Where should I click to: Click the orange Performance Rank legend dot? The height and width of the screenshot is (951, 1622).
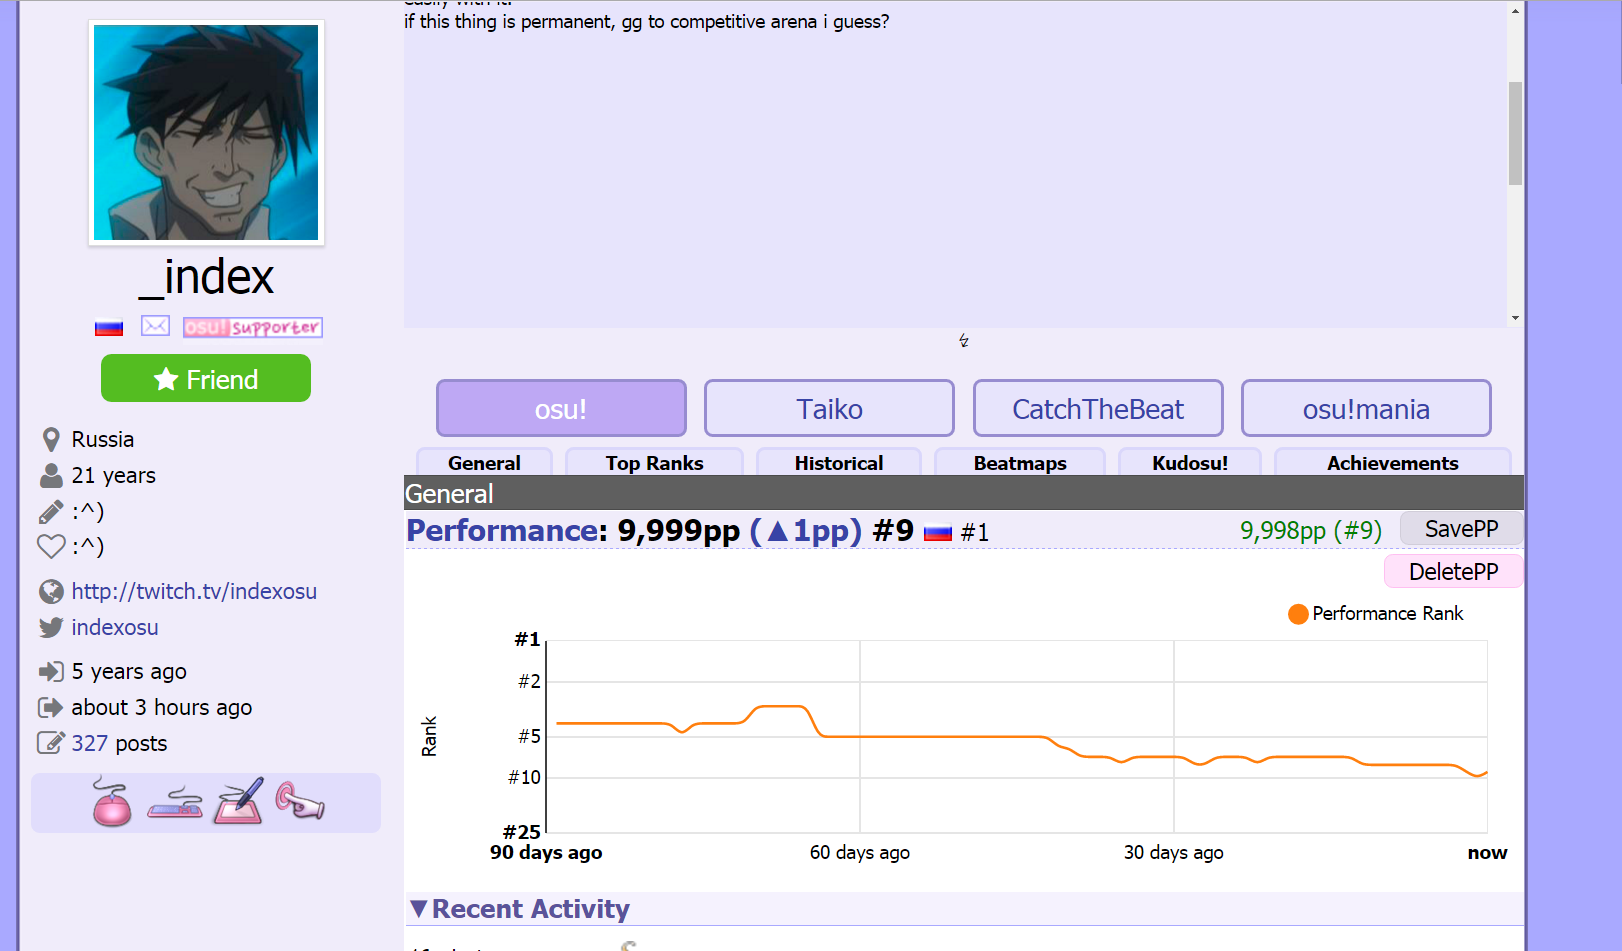tap(1298, 614)
